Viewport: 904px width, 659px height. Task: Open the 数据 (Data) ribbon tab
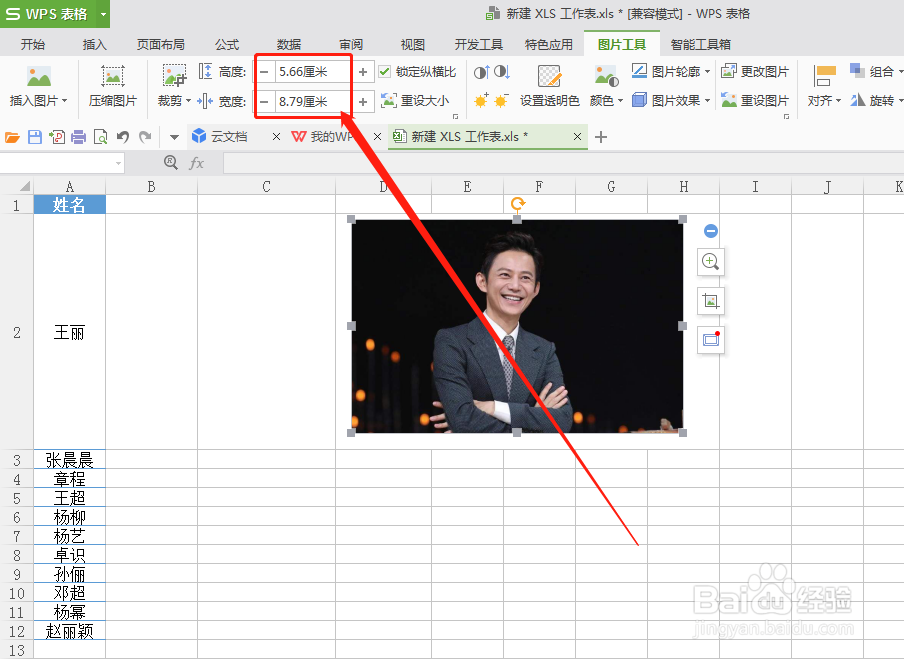(x=288, y=43)
